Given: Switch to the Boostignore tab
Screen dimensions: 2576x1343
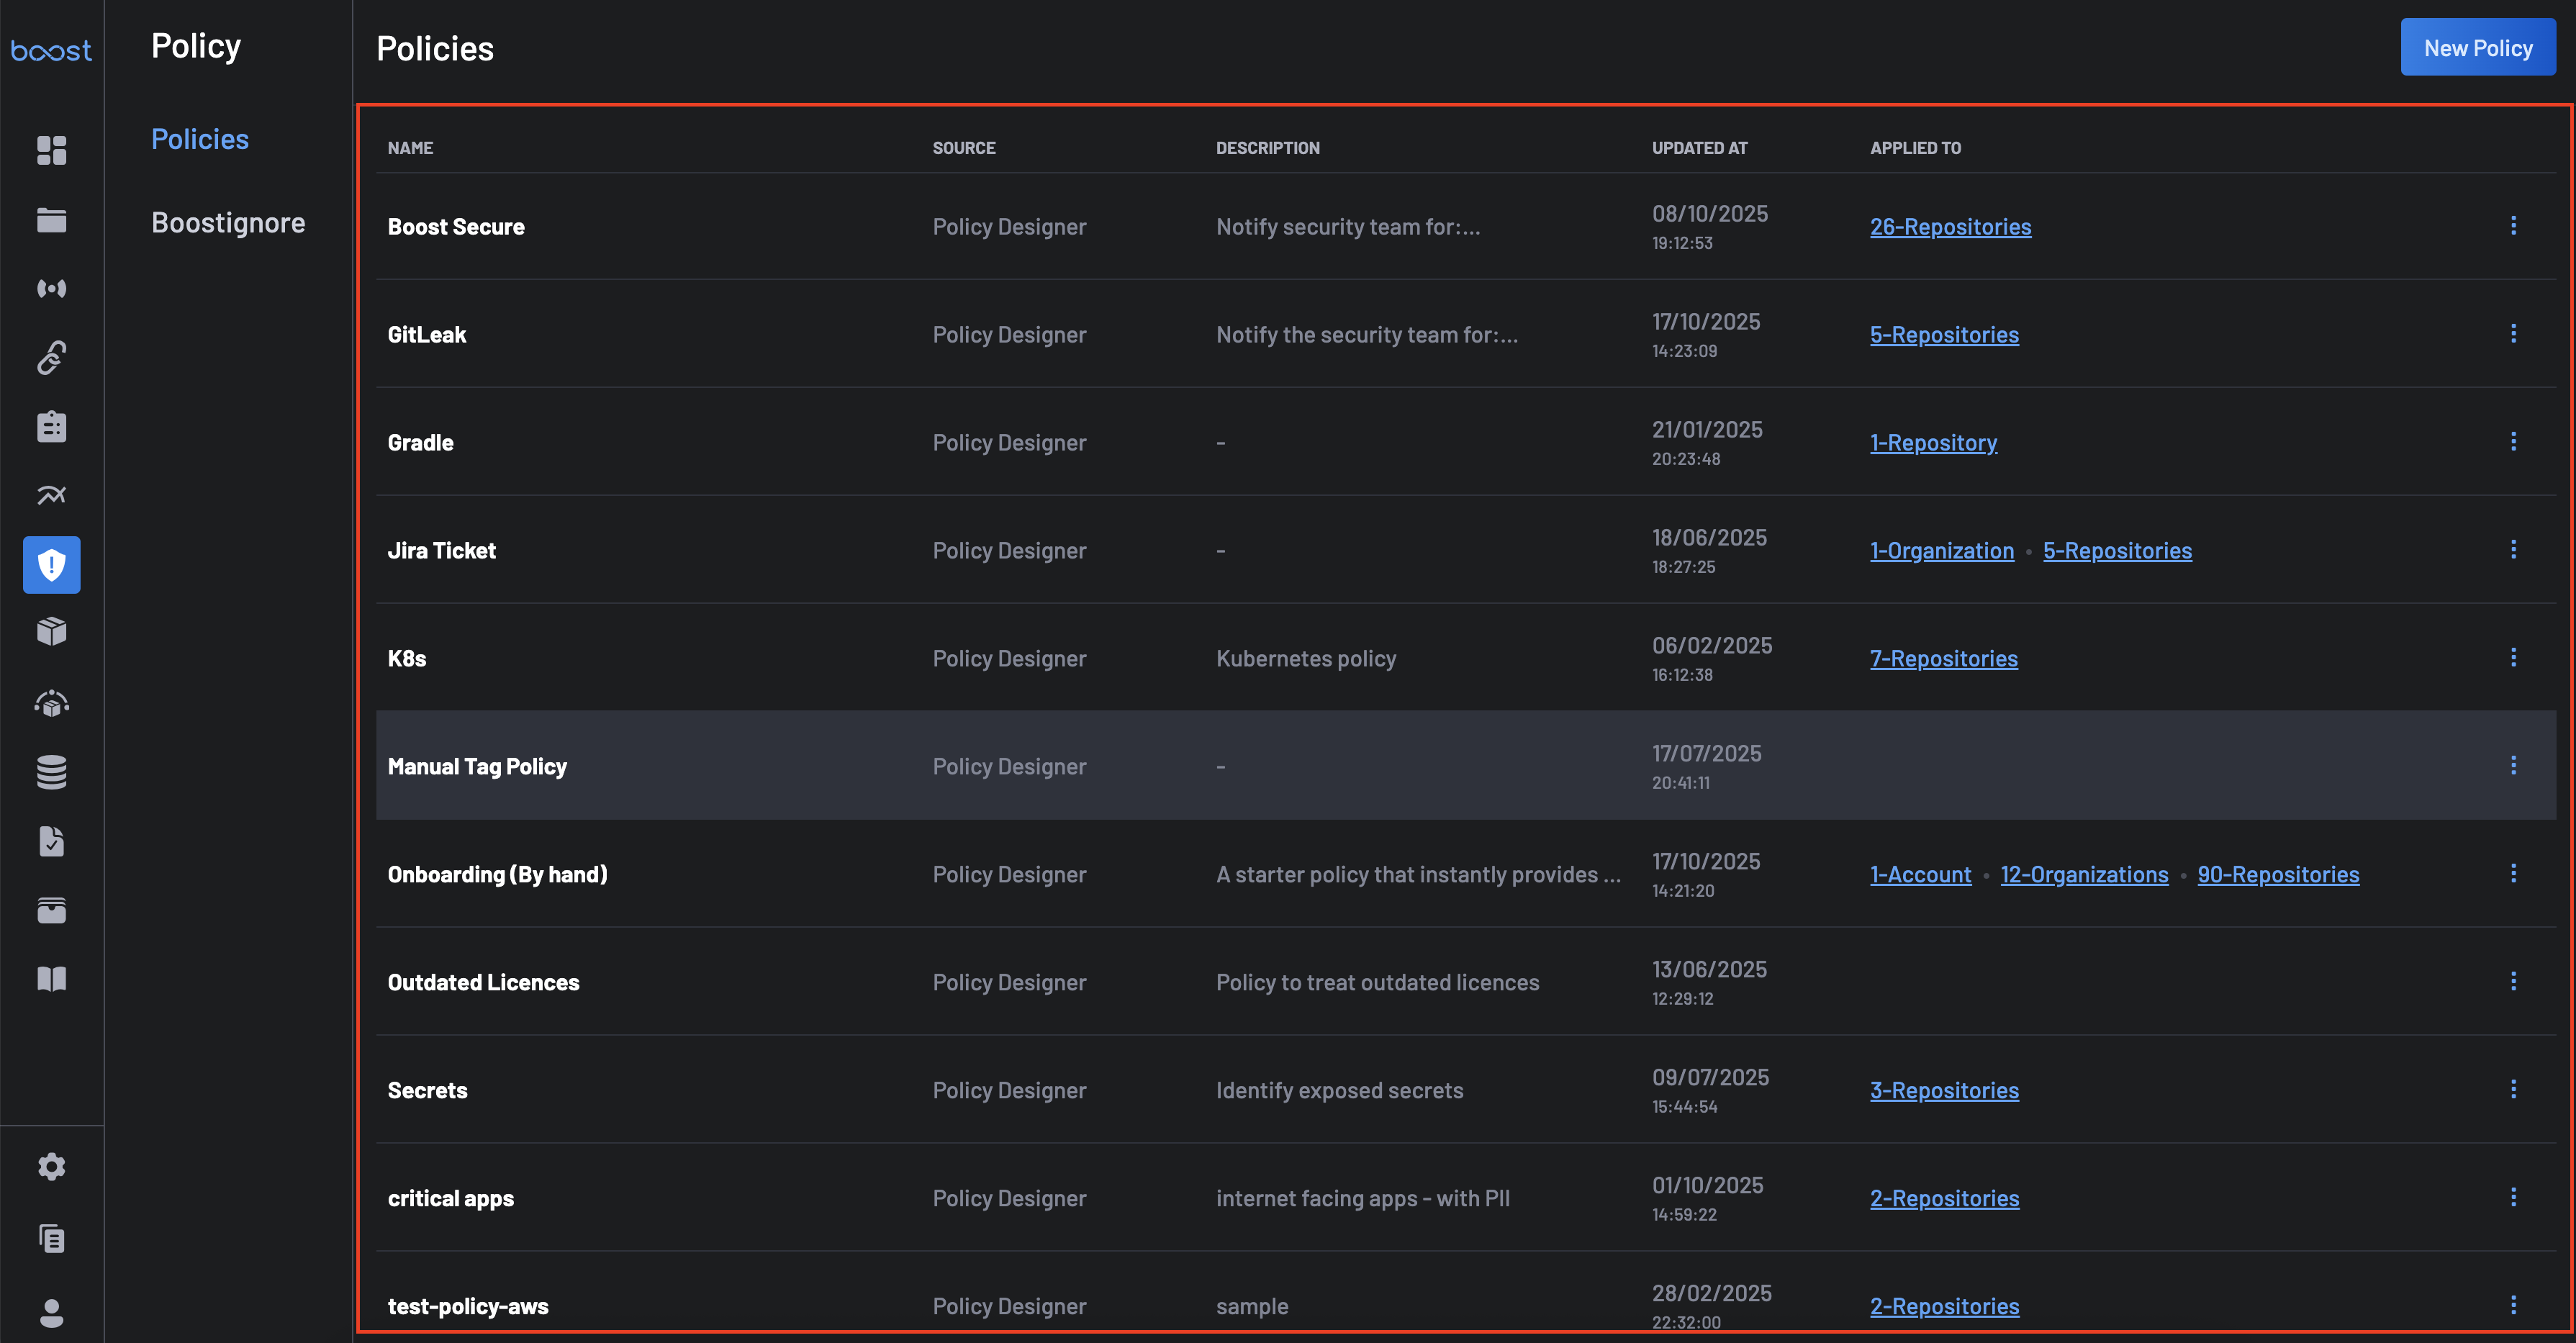Looking at the screenshot, I should (228, 223).
